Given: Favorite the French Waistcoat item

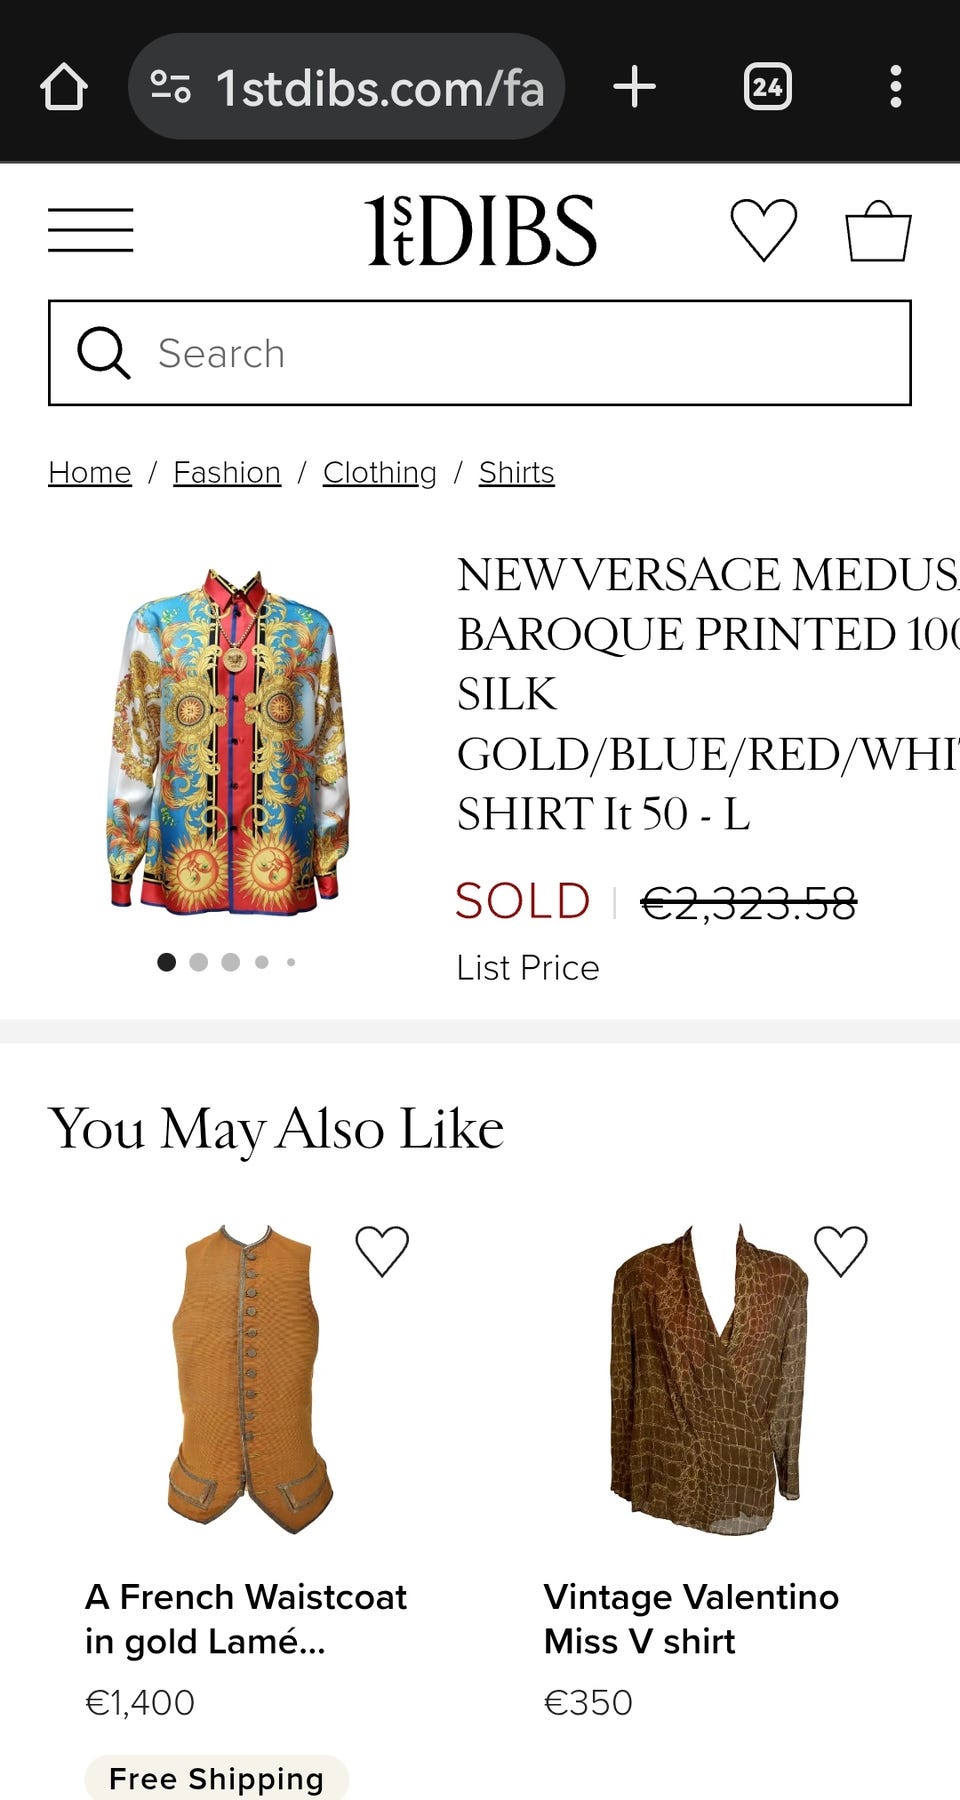Looking at the screenshot, I should click(382, 1251).
